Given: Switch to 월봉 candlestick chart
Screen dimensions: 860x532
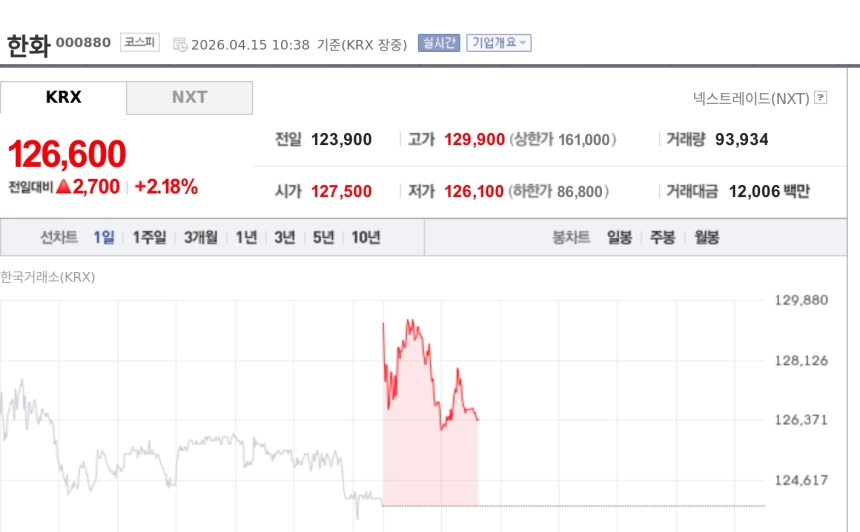Looking at the screenshot, I should pos(707,237).
